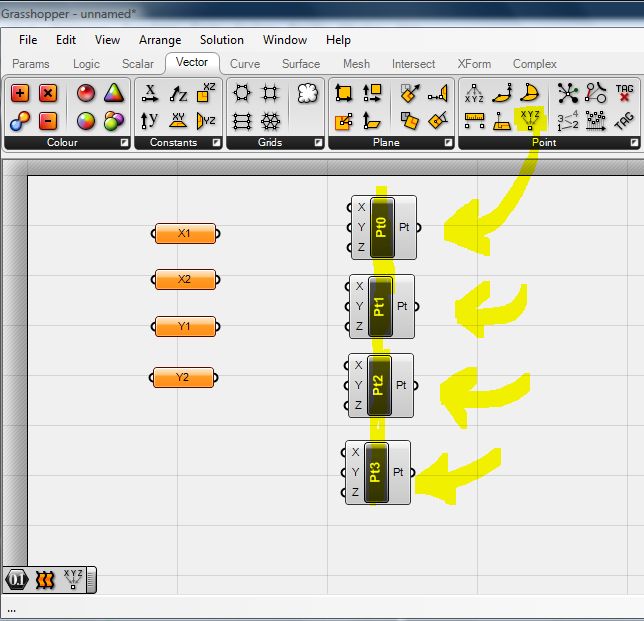The width and height of the screenshot is (644, 621).
Task: Click the RGB triangle colour icon
Action: point(113,94)
